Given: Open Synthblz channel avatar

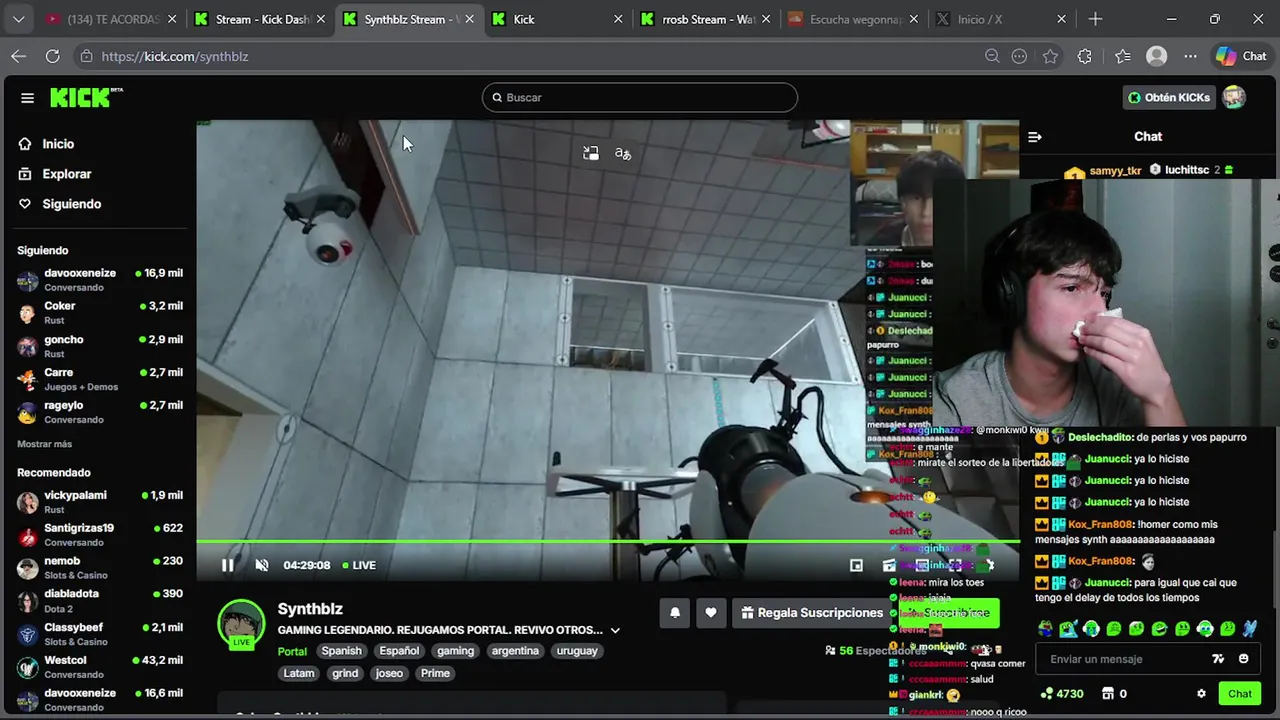Looking at the screenshot, I should click(x=241, y=624).
